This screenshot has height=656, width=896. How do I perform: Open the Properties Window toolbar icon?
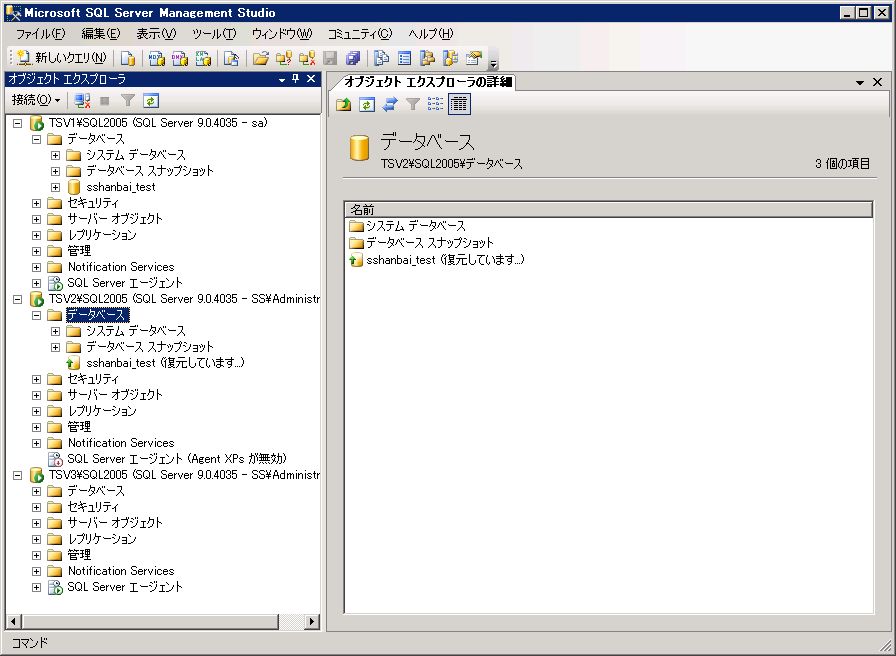(474, 58)
